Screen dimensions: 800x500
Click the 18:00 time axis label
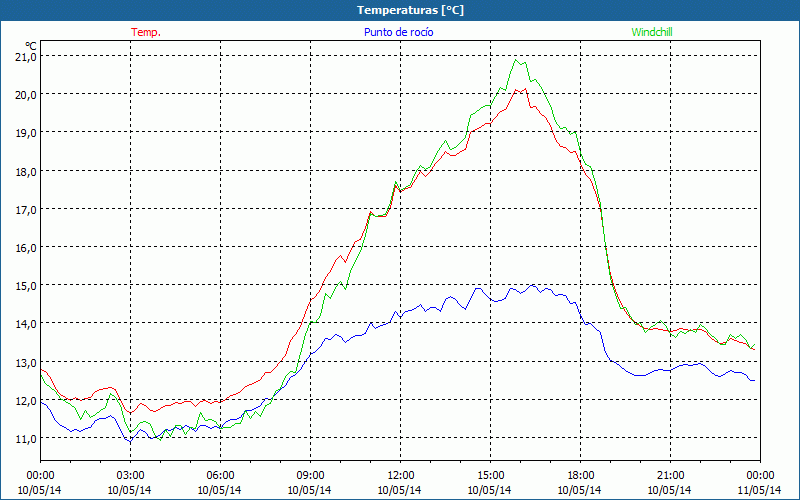[581, 476]
